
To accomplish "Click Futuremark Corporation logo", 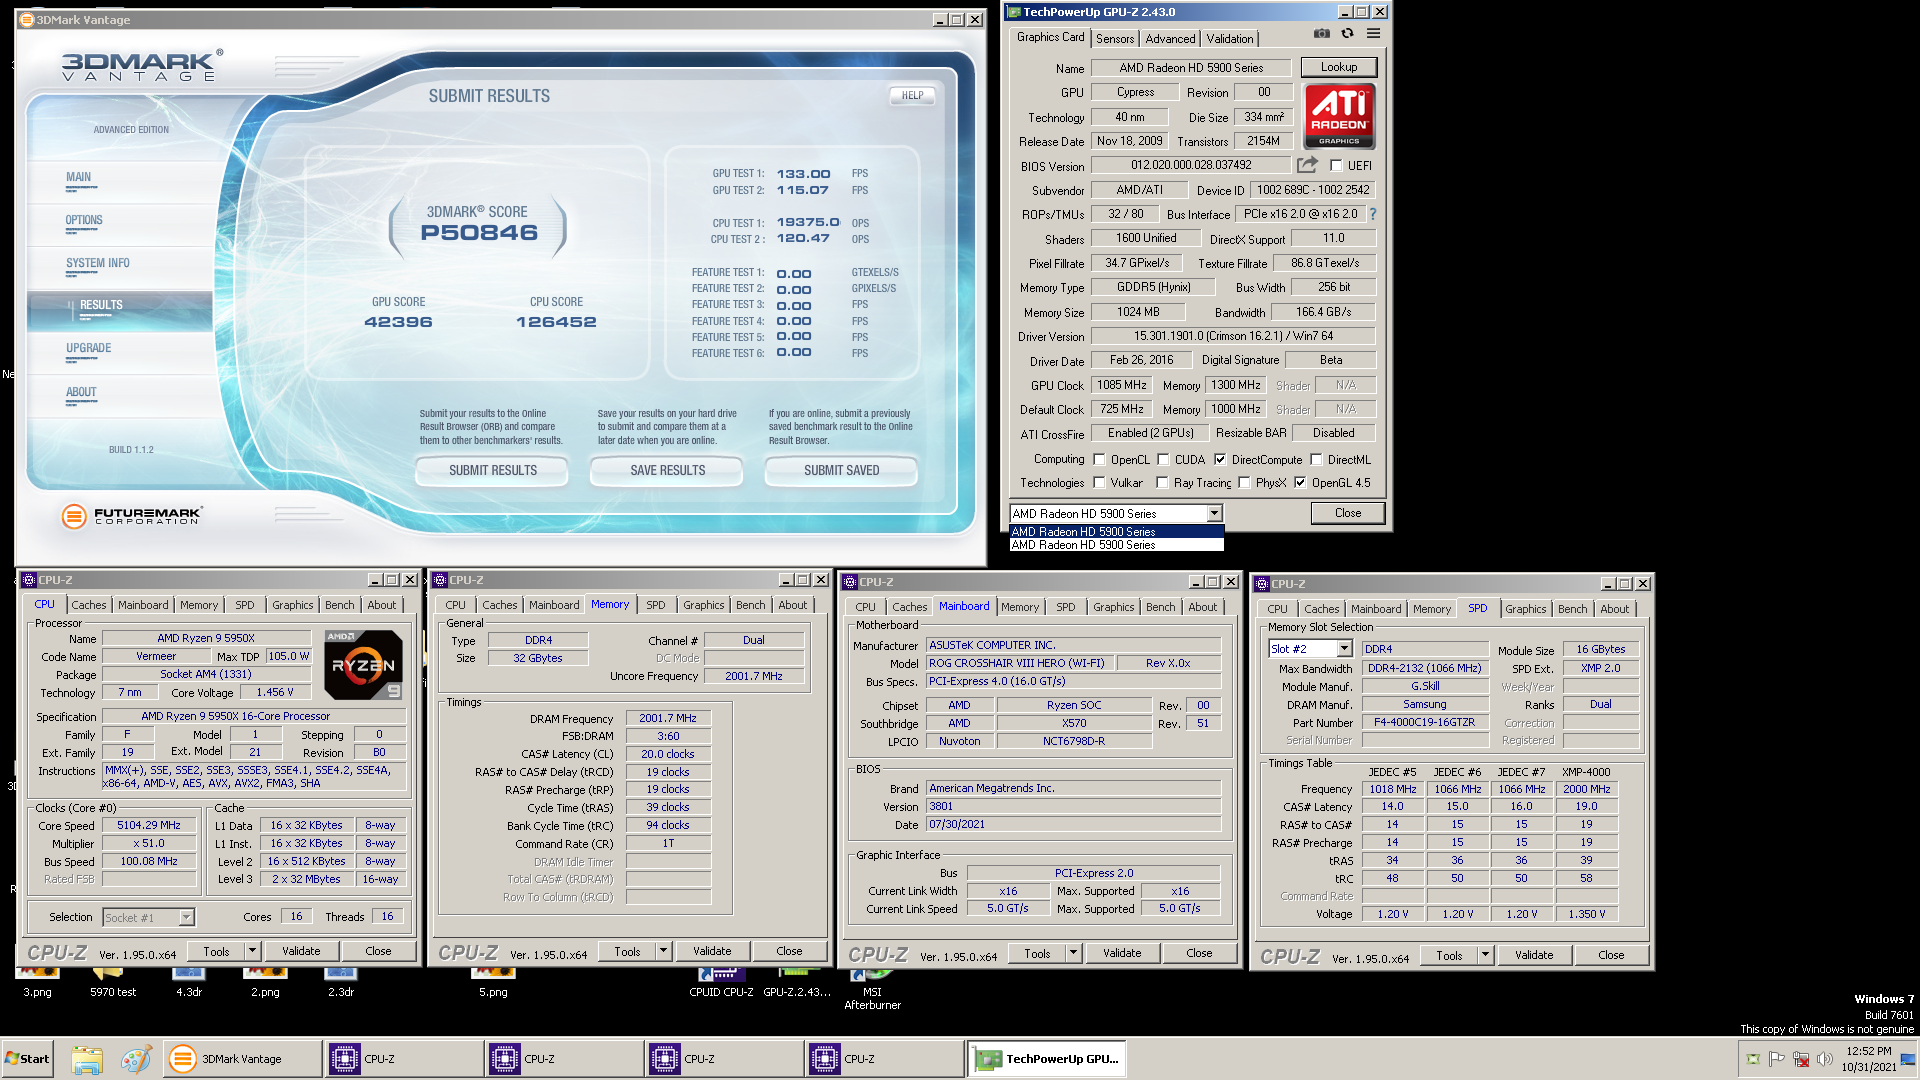I will tap(131, 516).
